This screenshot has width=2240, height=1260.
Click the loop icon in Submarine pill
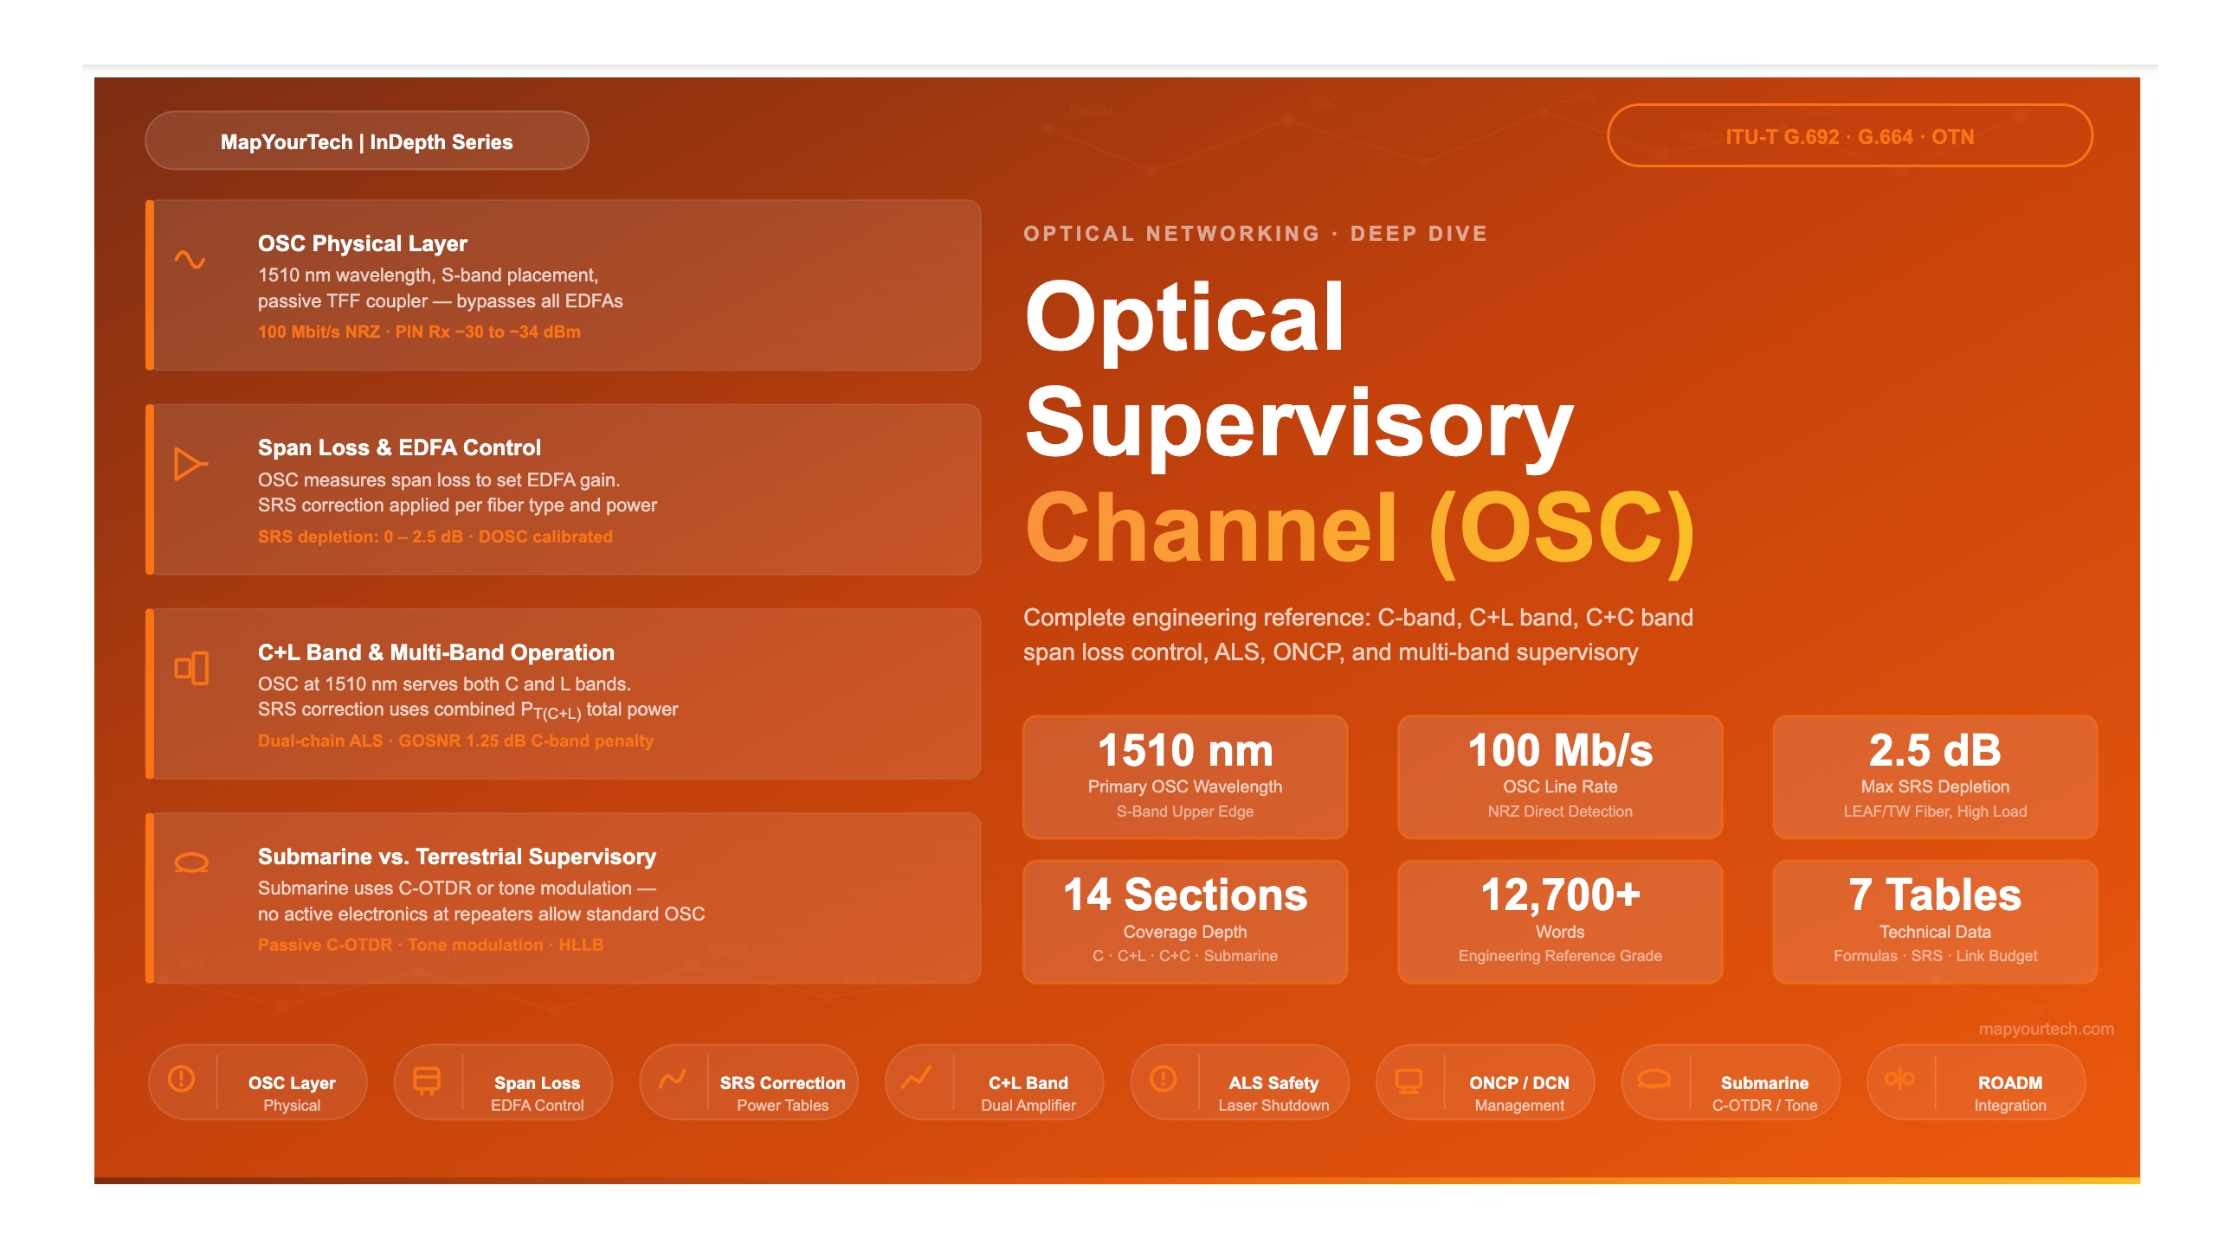1654,1079
